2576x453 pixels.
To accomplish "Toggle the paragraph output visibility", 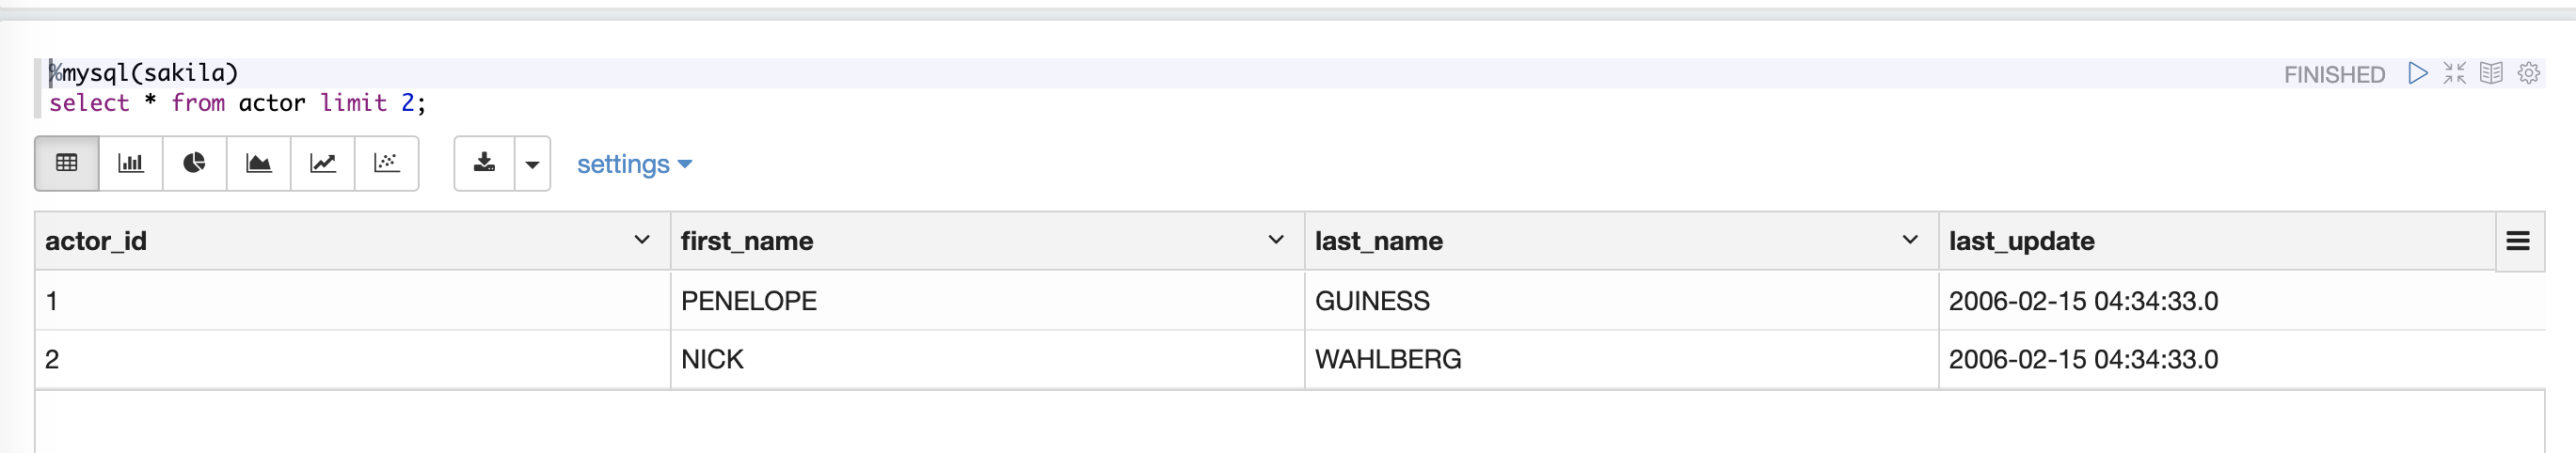I will click(2491, 74).
